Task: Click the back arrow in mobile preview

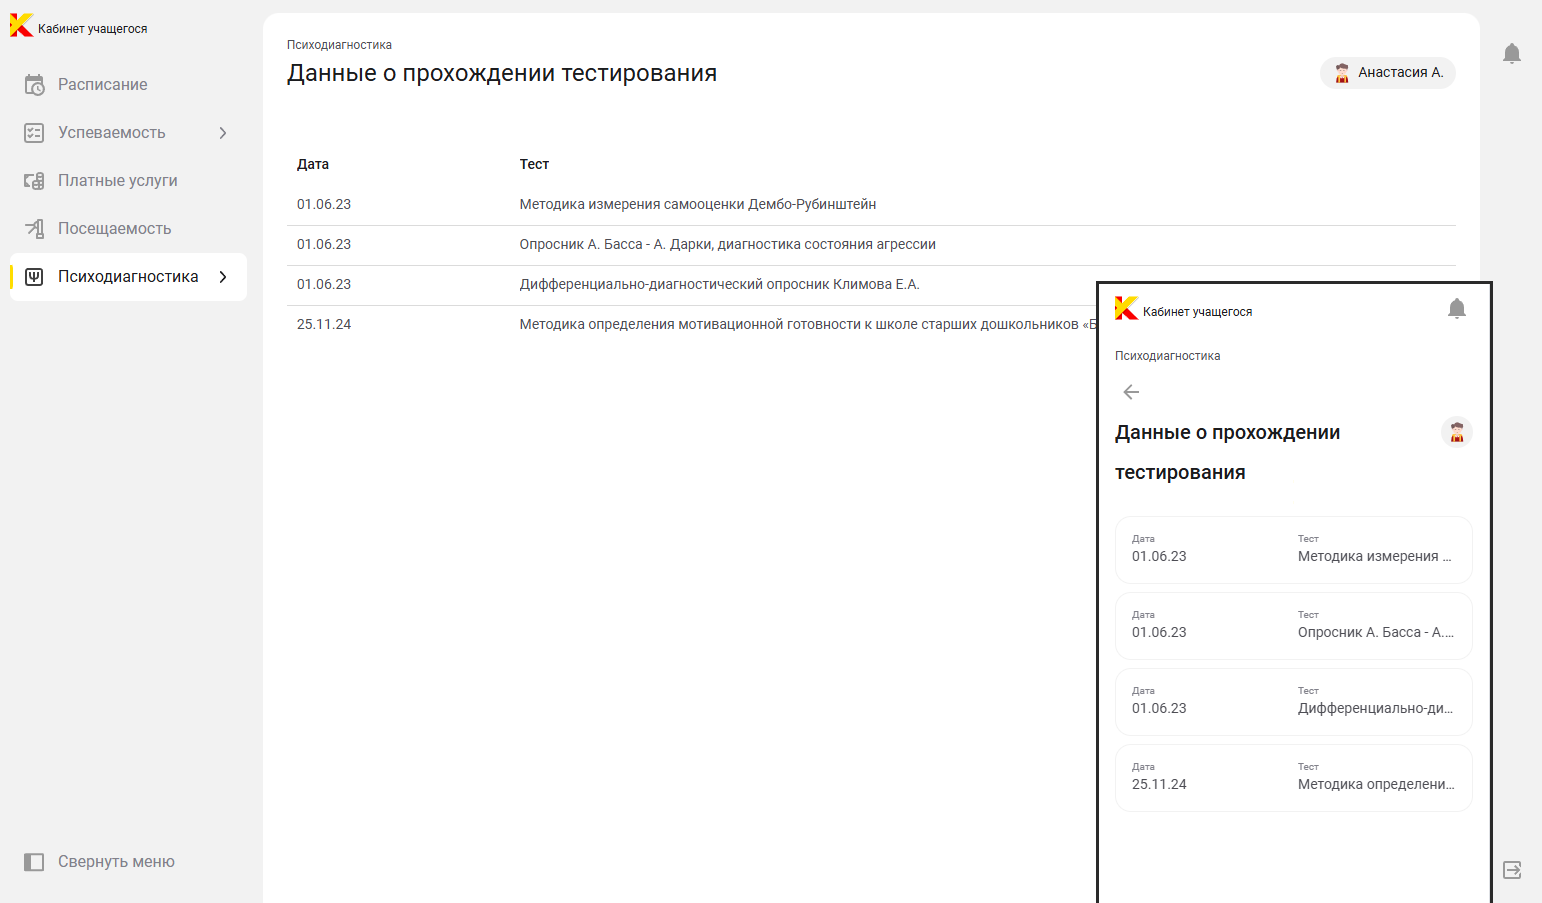Action: pos(1131,392)
